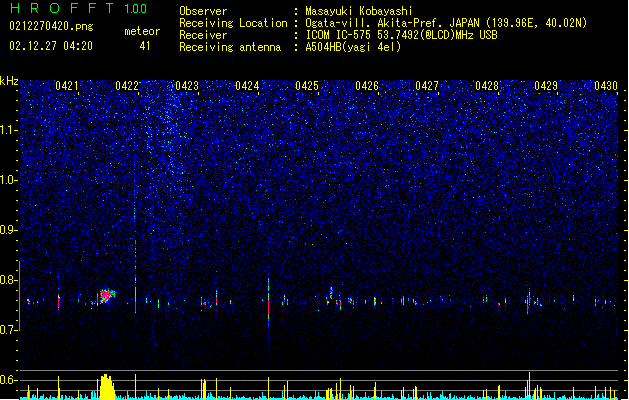Click the Receiver value ICOM IC-575 53.7492 MHz
The height and width of the screenshot is (400, 629).
(x=401, y=35)
